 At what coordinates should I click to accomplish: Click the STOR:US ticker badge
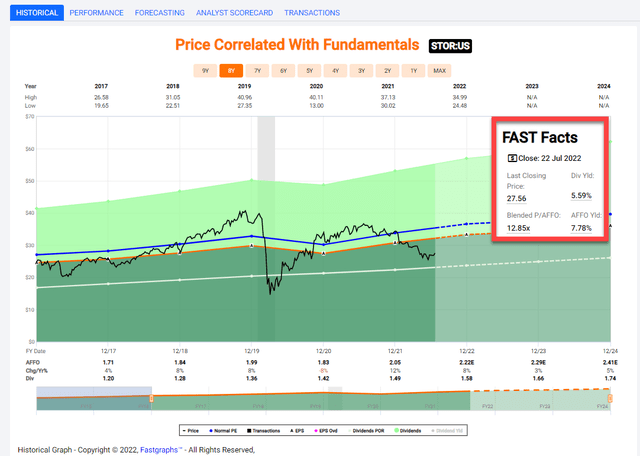(x=450, y=46)
